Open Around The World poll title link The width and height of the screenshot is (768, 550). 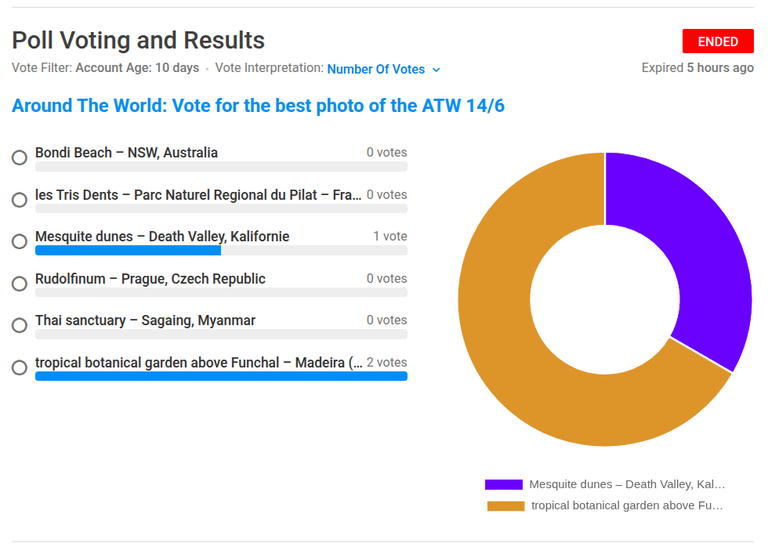[x=258, y=106]
